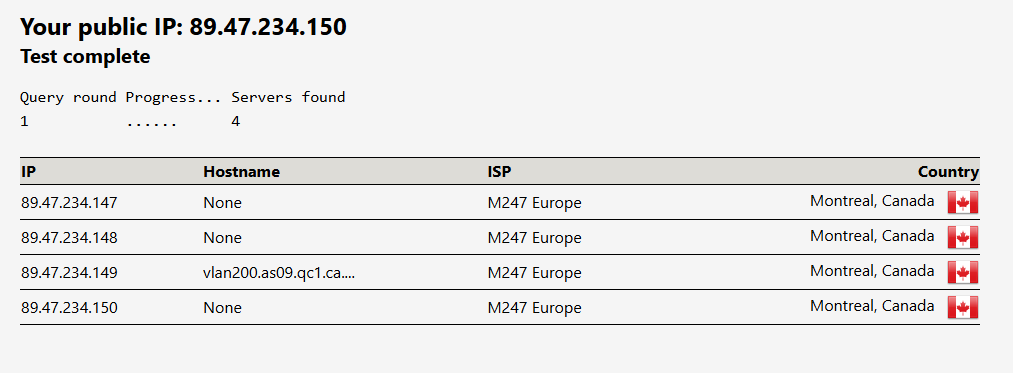The image size is (1013, 373).
Task: Click the vlan200.as09.qc1.ca hostname entry
Action: (x=279, y=273)
